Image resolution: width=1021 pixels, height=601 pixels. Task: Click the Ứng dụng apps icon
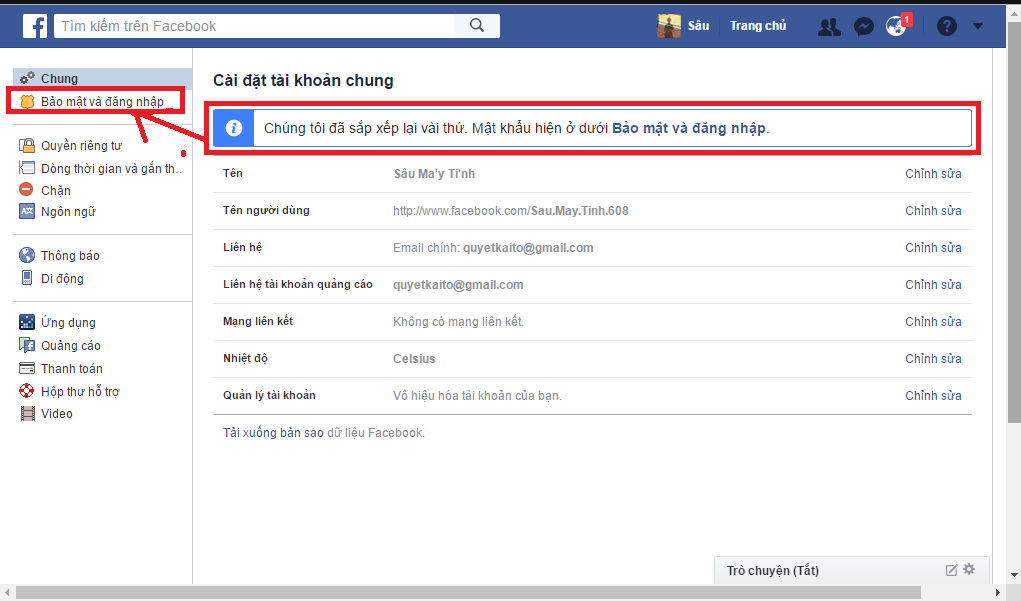[27, 322]
